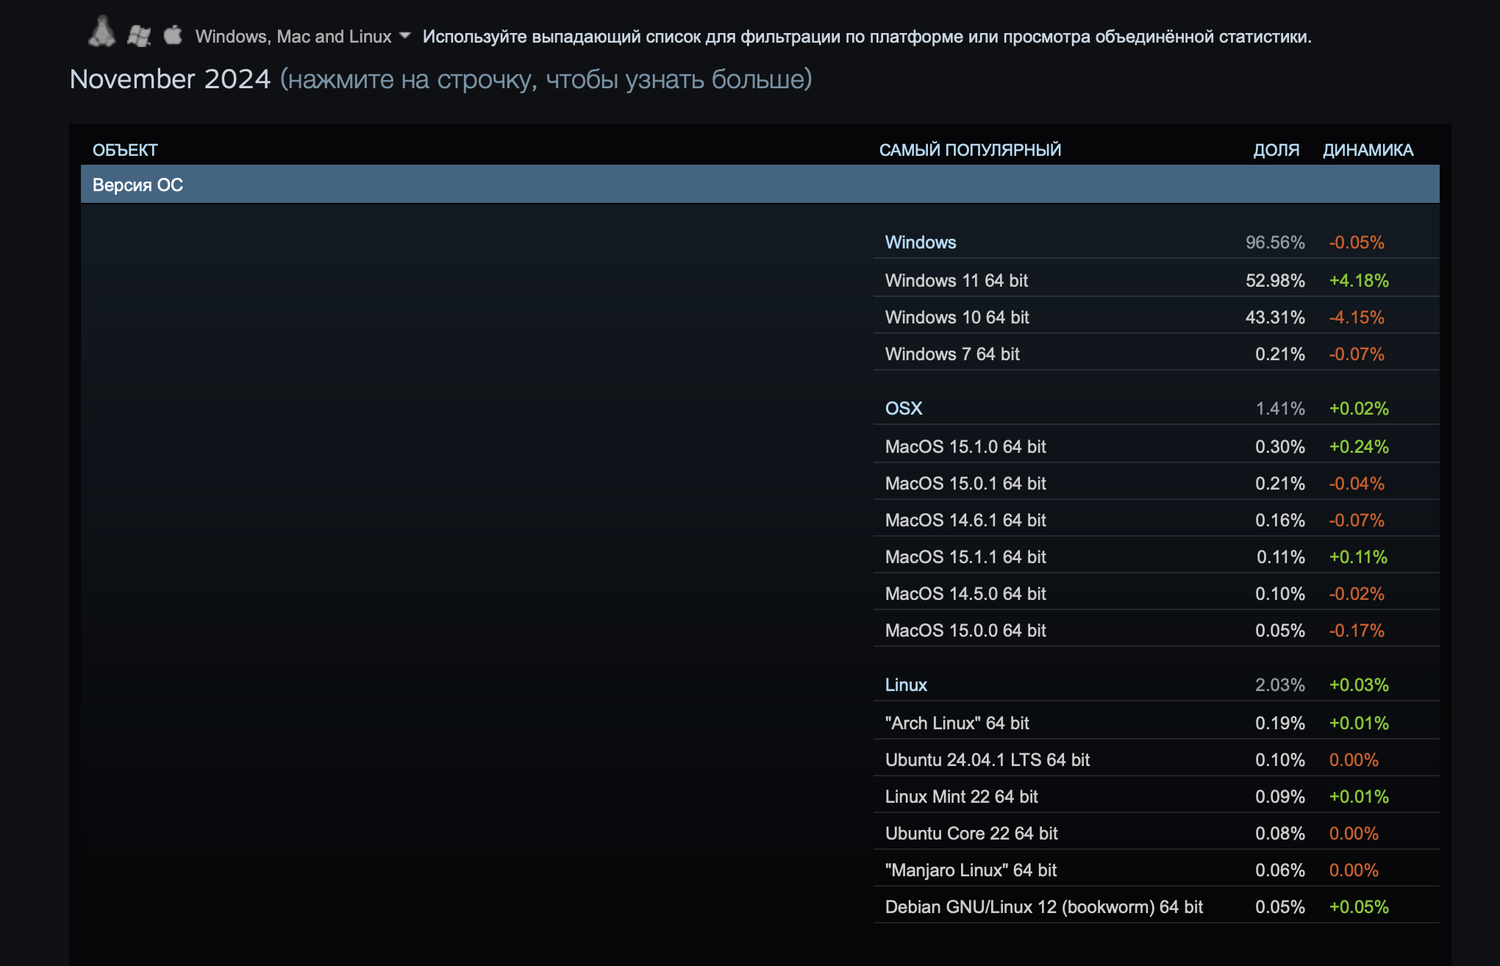This screenshot has height=966, width=1500.
Task: Click the MacOS 15.1.0 change "+0.24%"
Action: tap(1359, 447)
